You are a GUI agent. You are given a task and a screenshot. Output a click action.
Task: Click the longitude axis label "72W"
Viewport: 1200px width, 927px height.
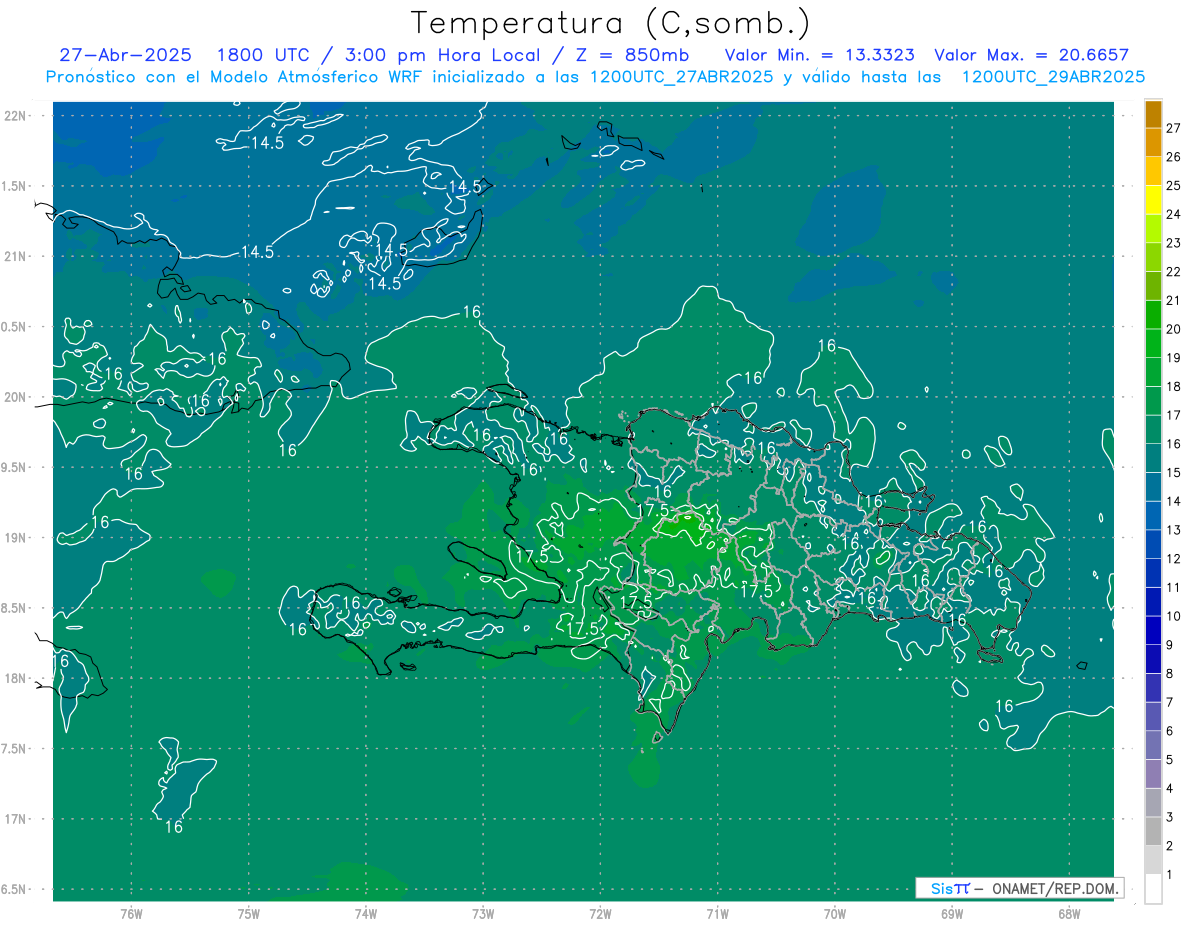click(x=600, y=914)
